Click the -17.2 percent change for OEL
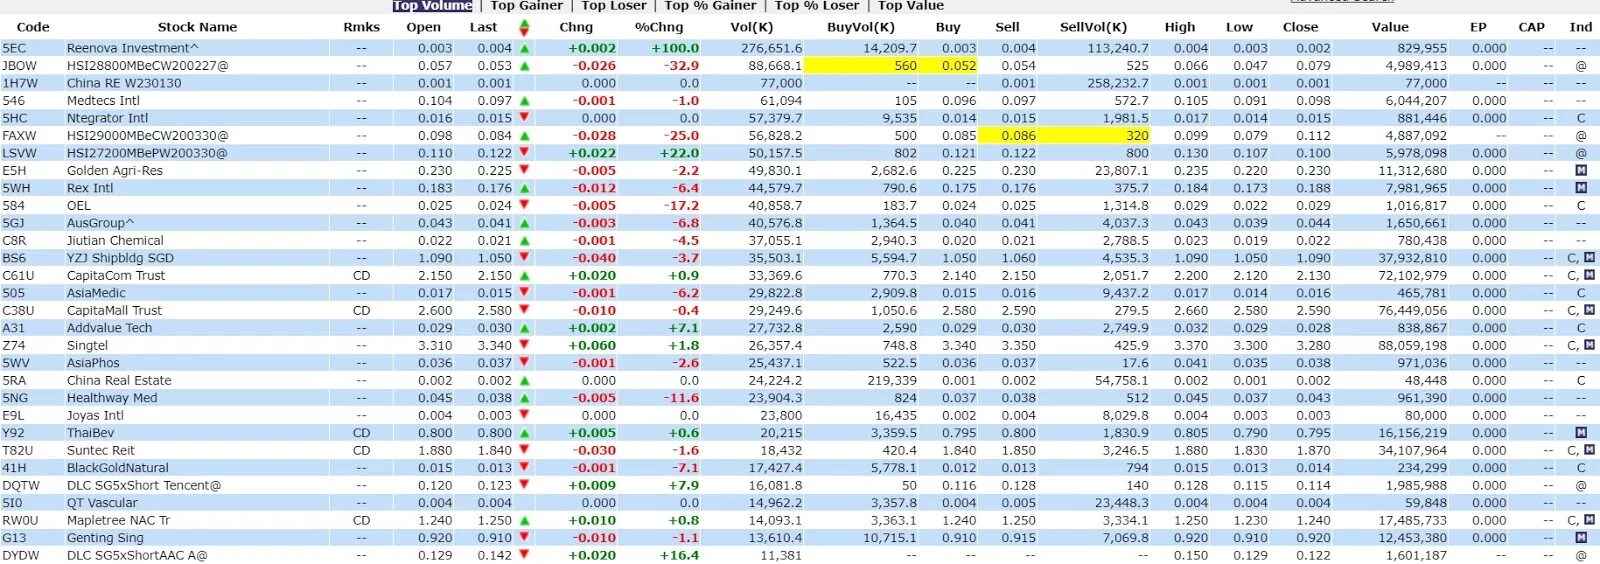 (683, 206)
